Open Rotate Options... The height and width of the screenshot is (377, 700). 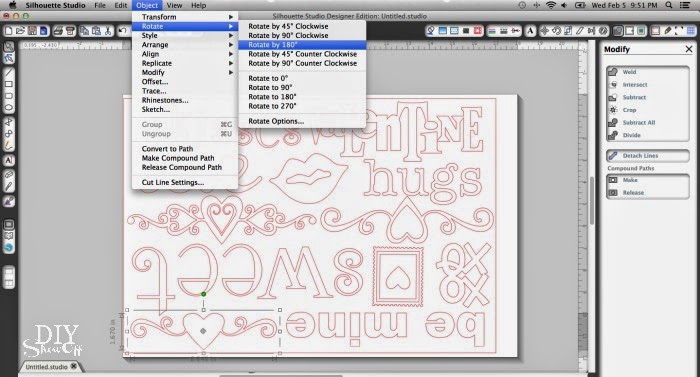(302, 121)
